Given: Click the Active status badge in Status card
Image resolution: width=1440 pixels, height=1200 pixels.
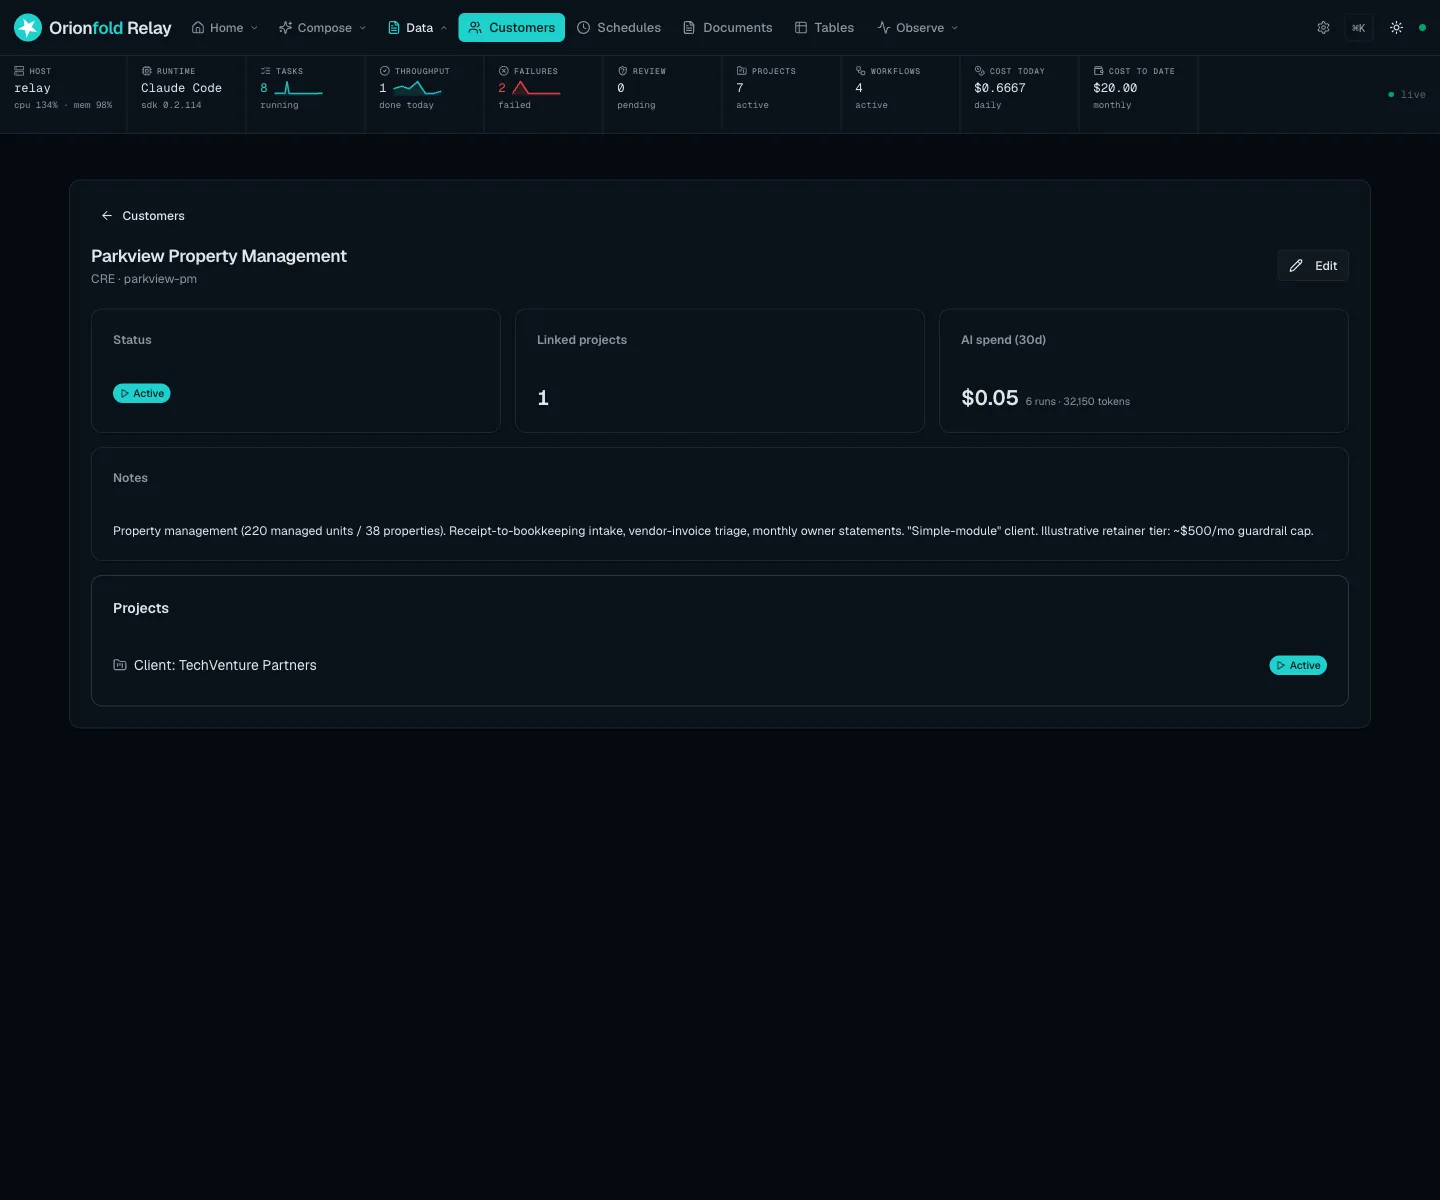Looking at the screenshot, I should 142,394.
